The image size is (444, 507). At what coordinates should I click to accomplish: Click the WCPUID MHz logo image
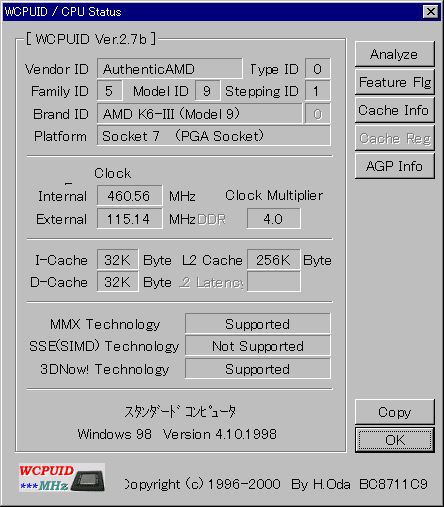pyautogui.click(x=62, y=478)
